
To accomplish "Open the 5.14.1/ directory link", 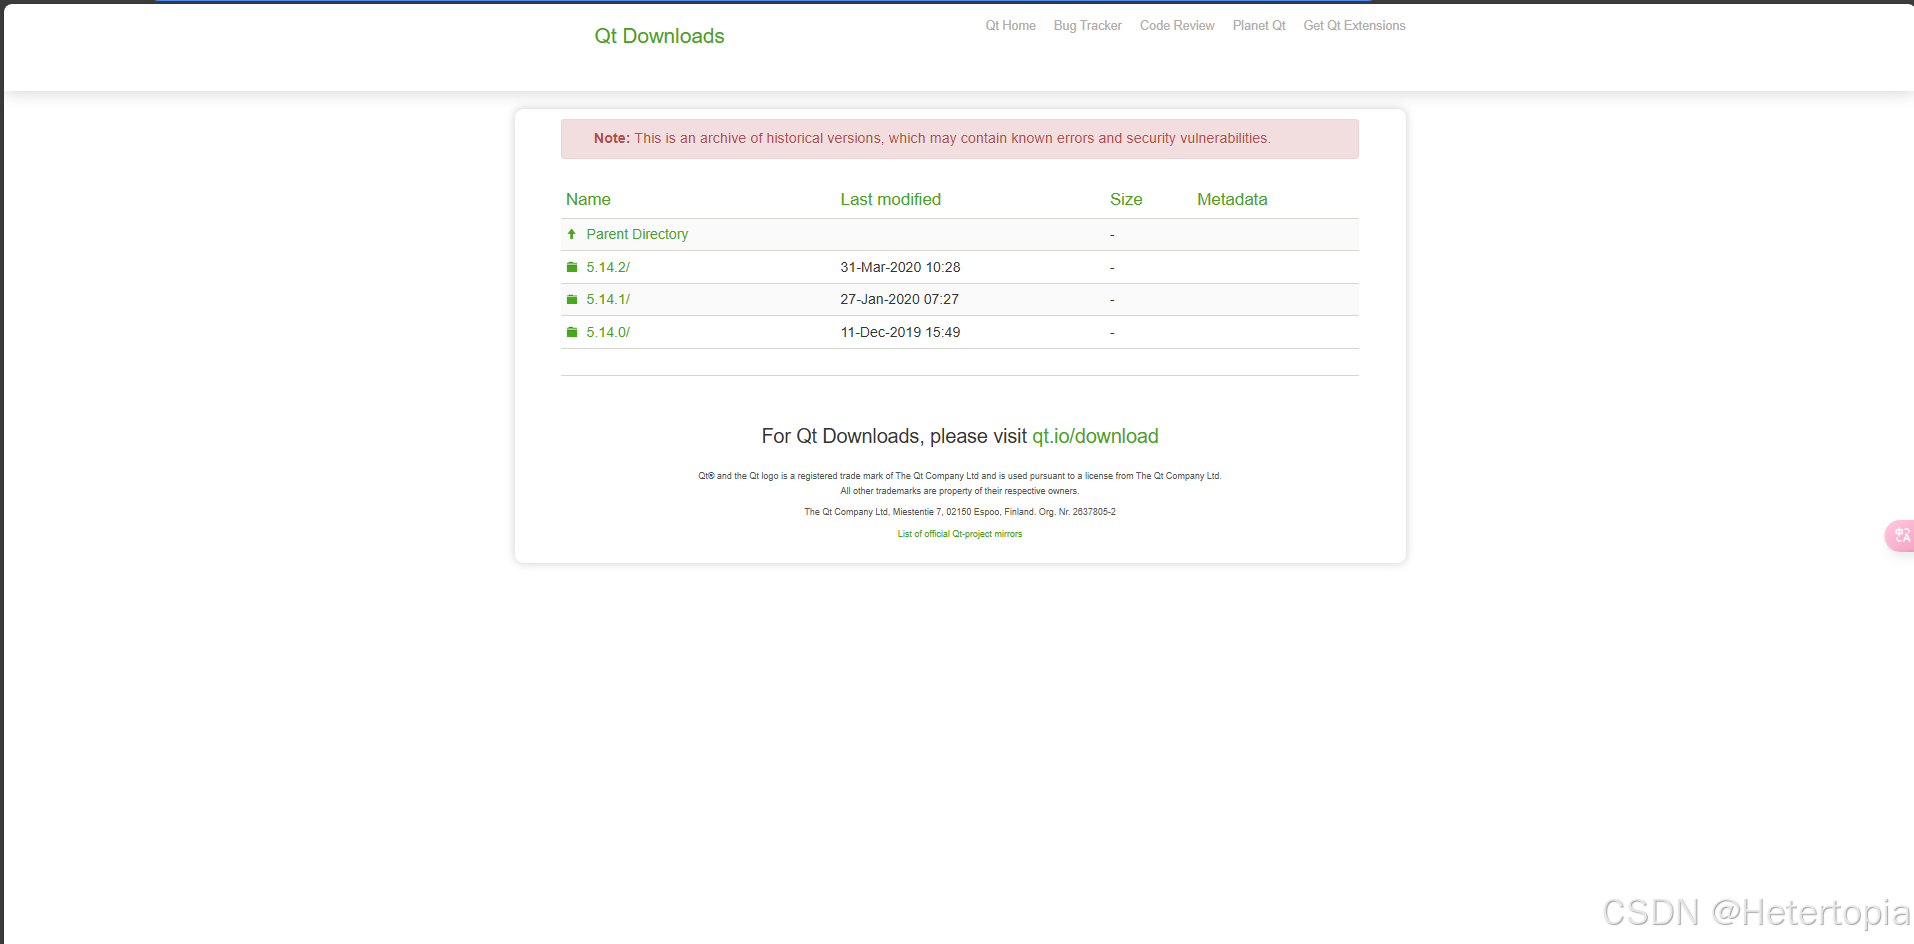I will click(x=608, y=299).
